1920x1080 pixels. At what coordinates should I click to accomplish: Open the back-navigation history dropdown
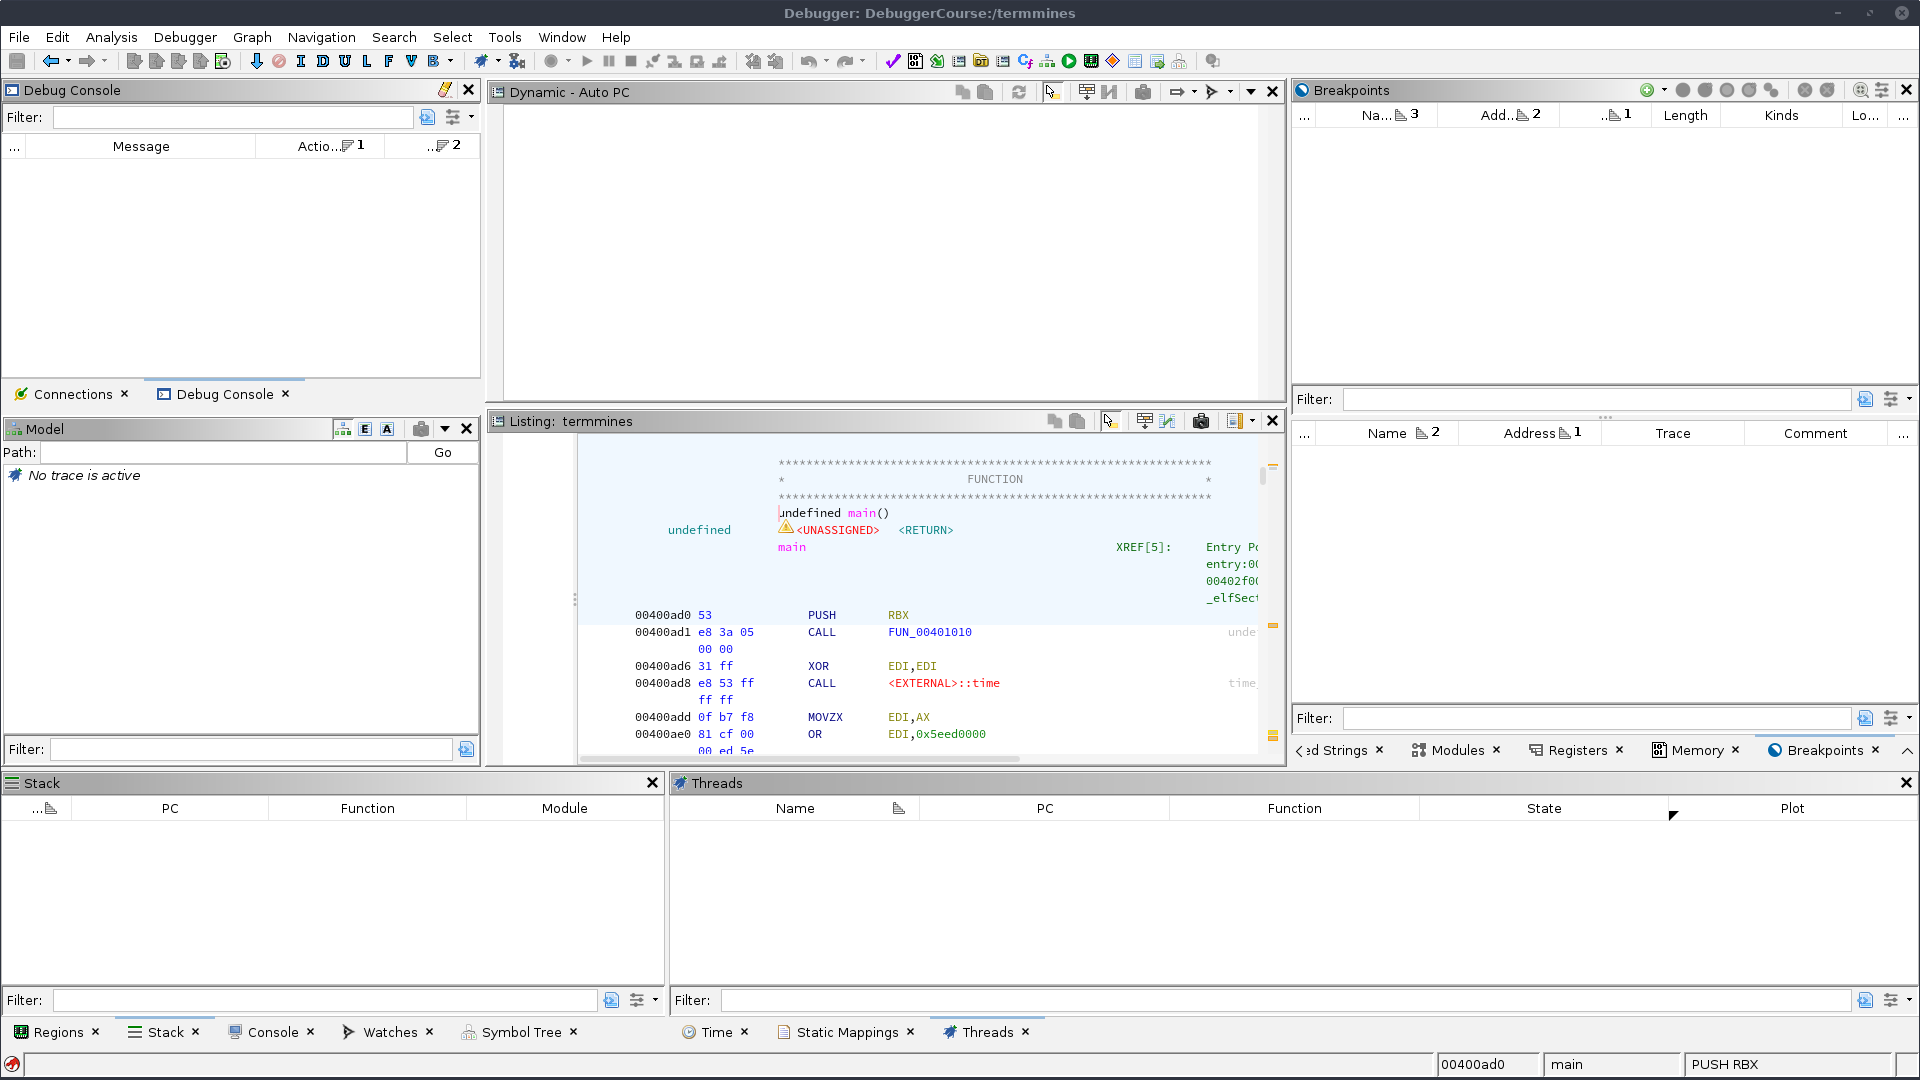click(x=68, y=61)
